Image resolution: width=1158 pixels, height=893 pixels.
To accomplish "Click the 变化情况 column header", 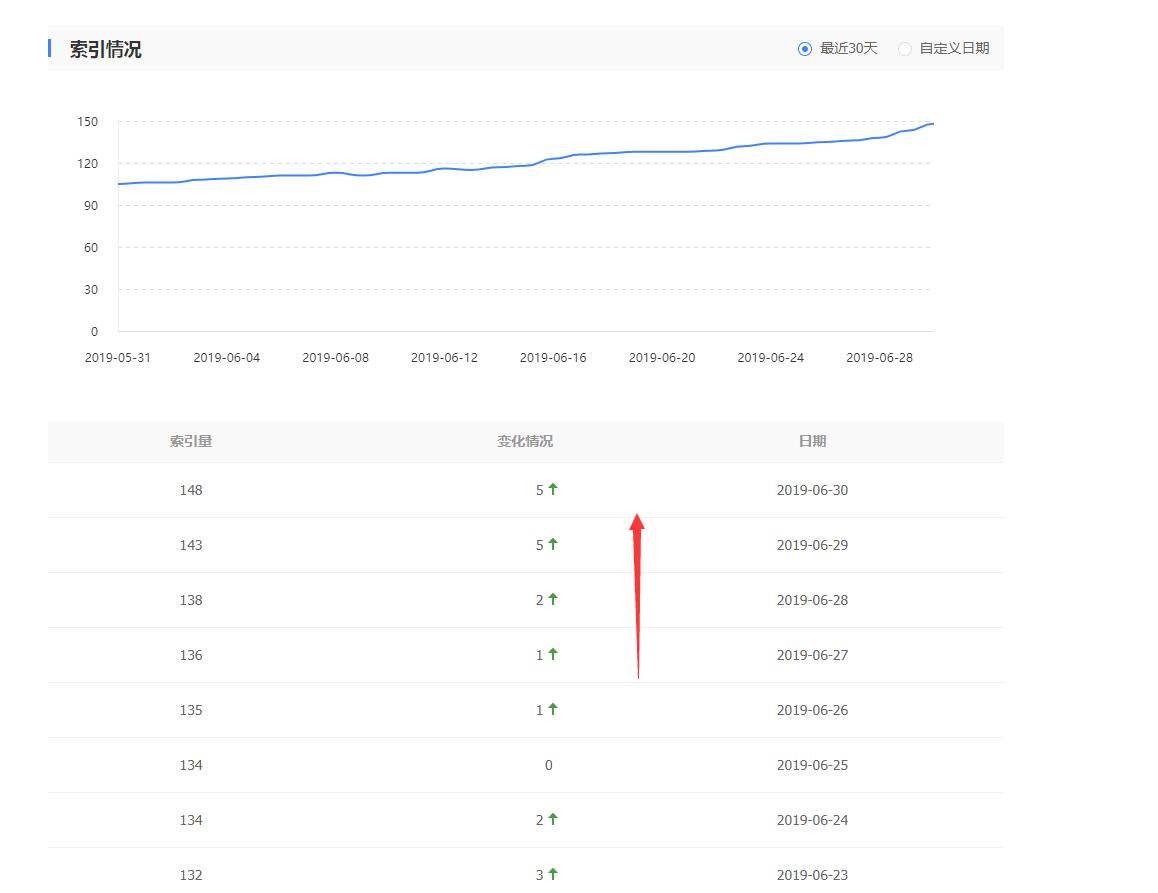I will 525,441.
